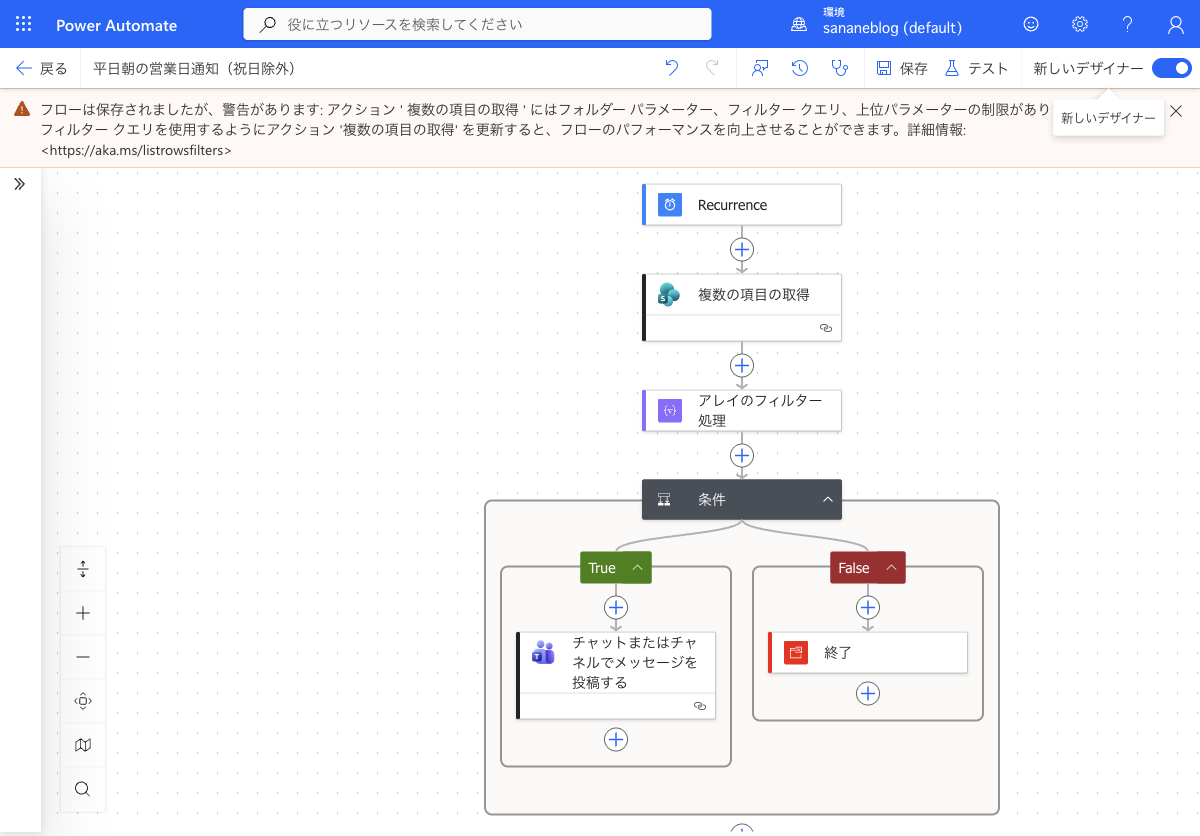Click the SharePoint icon on 複数の項目の取得
Screen dimensions: 1200x836
670,295
